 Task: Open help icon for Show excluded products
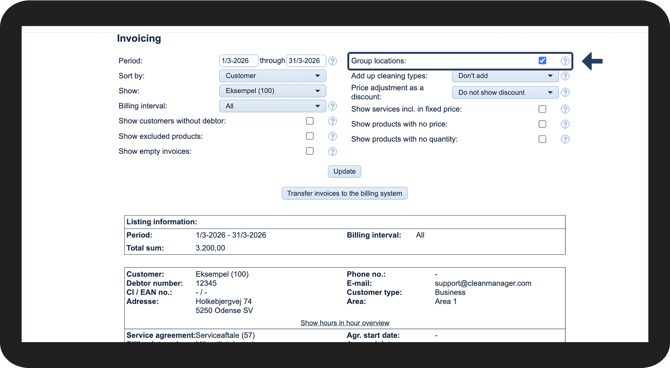(332, 136)
